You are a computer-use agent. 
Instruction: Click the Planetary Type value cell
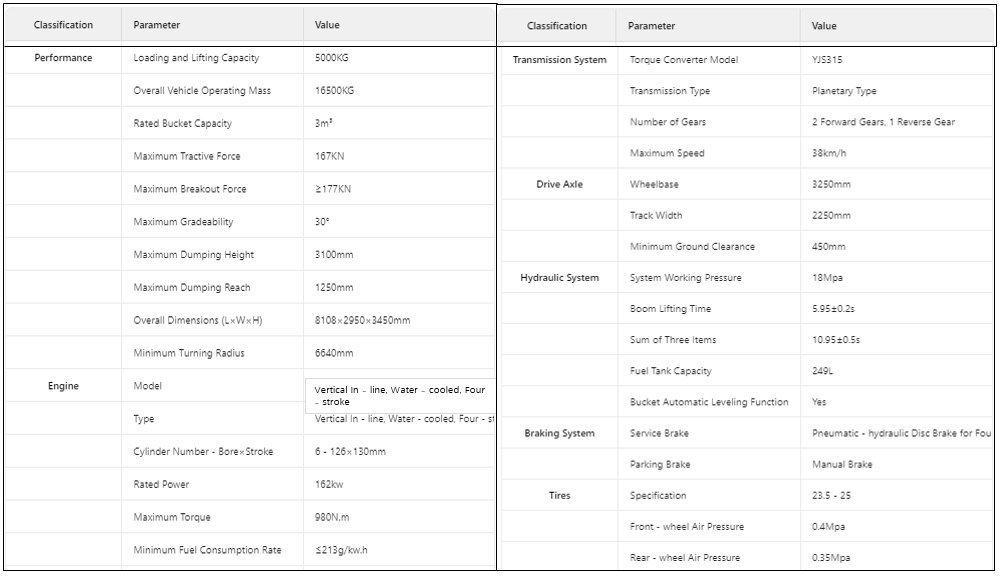pyautogui.click(x=844, y=91)
